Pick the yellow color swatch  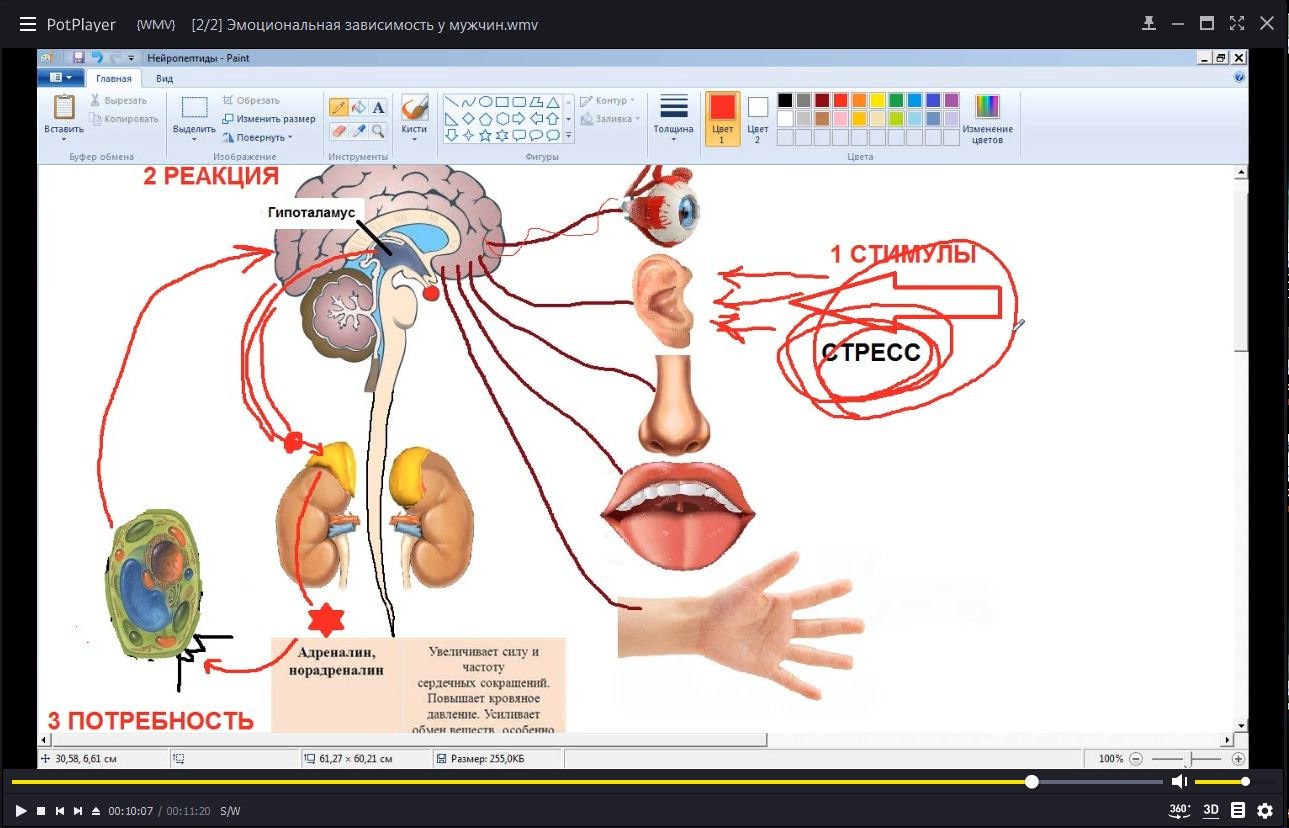point(877,100)
